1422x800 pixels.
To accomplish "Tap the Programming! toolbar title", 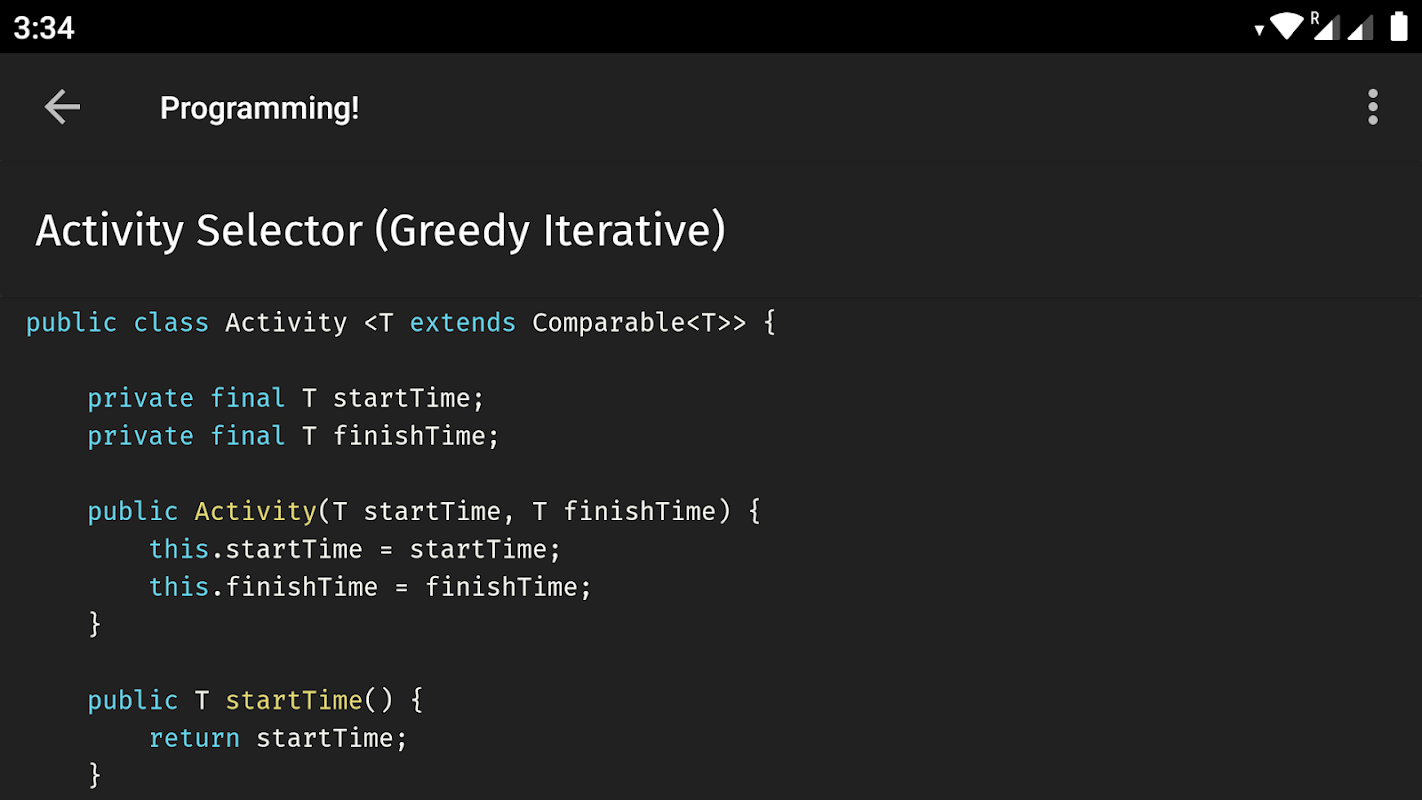I will pos(259,108).
